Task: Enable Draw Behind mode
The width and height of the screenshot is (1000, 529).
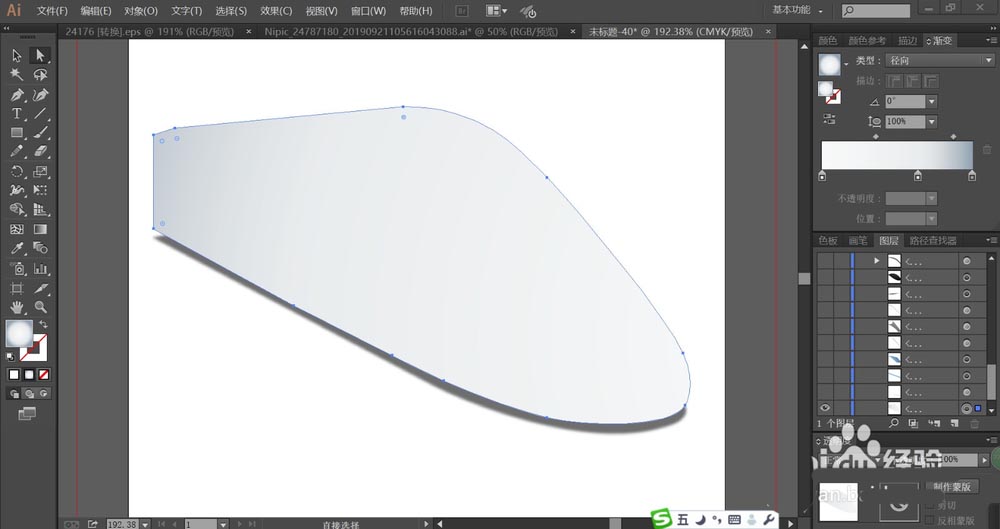Action: (29, 394)
